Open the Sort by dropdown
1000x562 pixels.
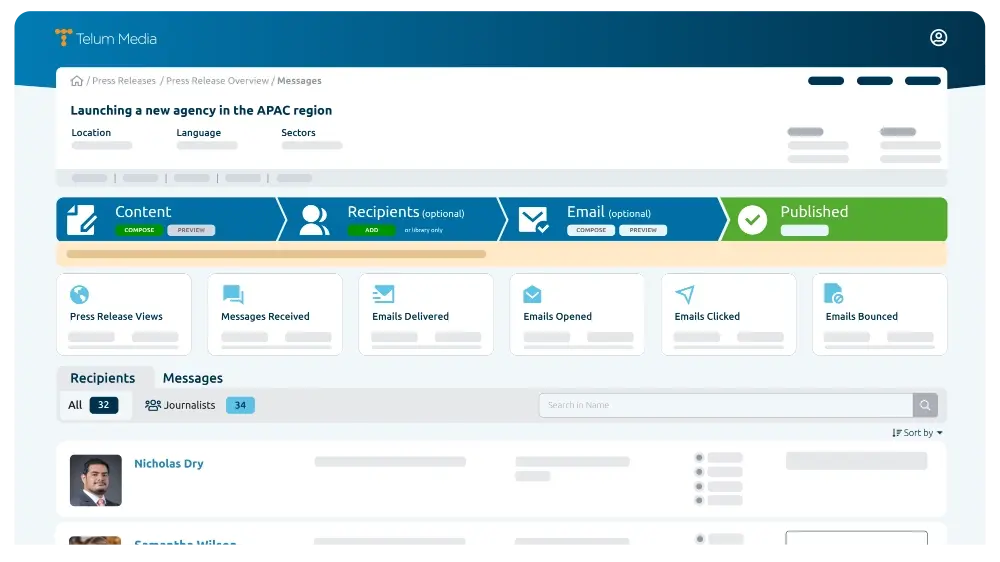917,433
